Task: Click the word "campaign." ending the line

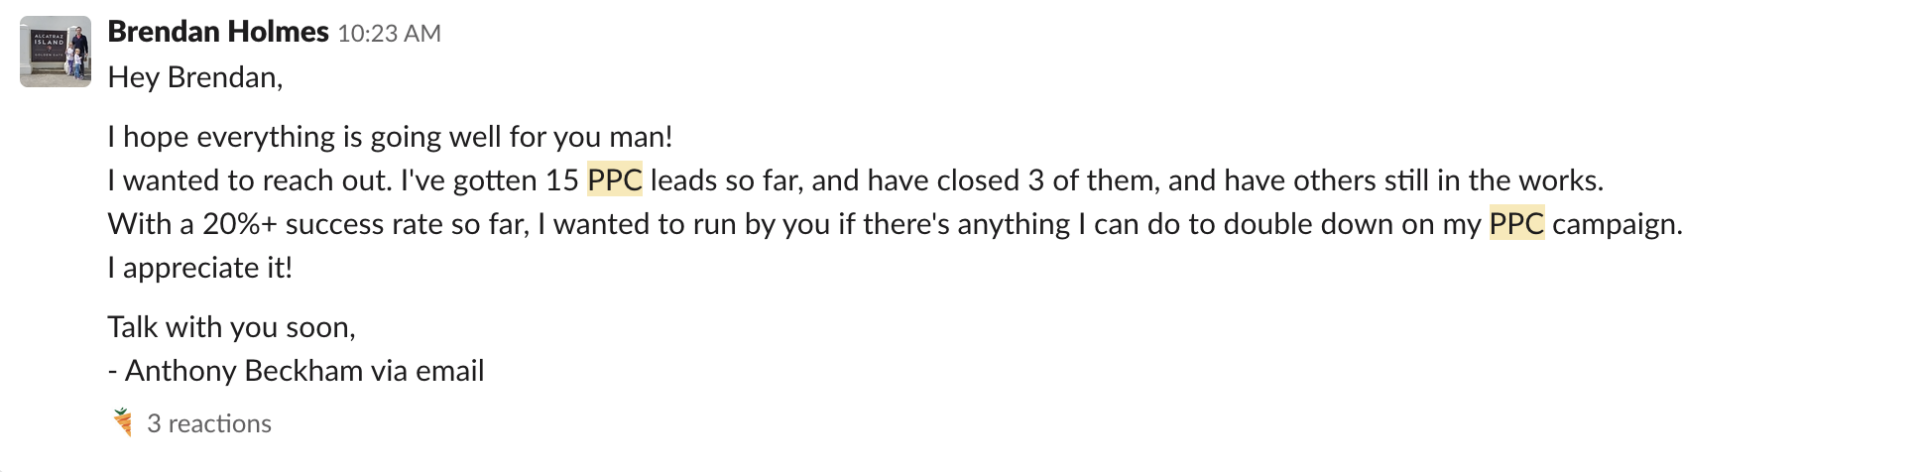Action: click(1617, 224)
